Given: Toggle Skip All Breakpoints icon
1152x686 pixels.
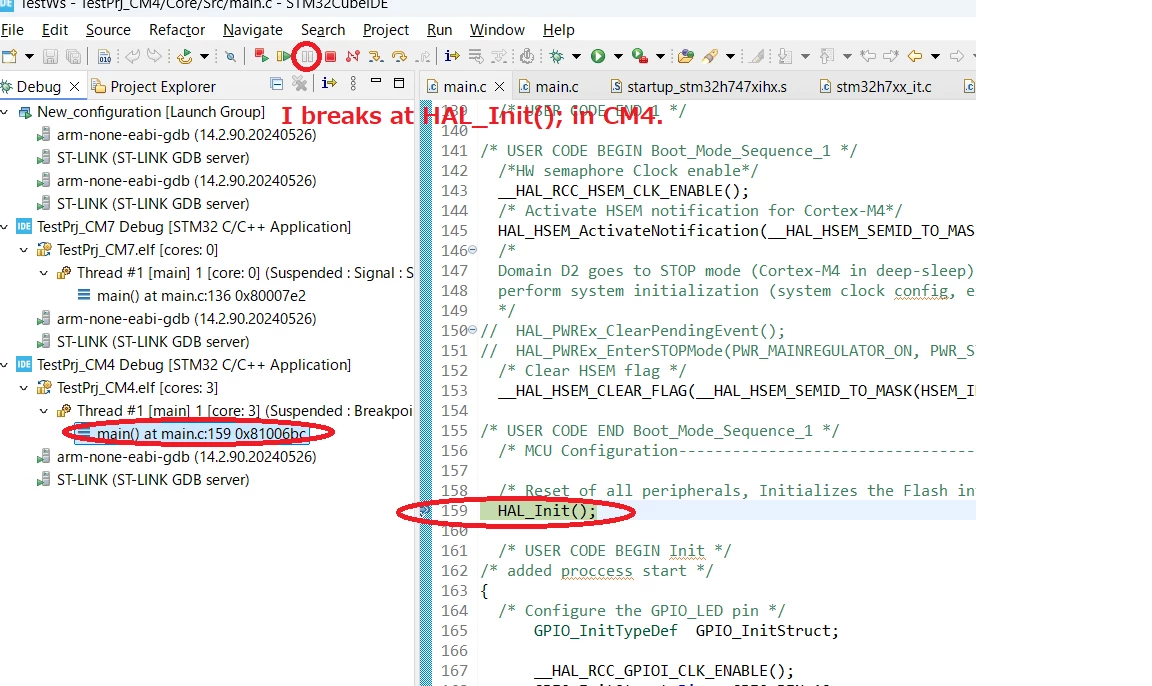Looking at the screenshot, I should [230, 57].
